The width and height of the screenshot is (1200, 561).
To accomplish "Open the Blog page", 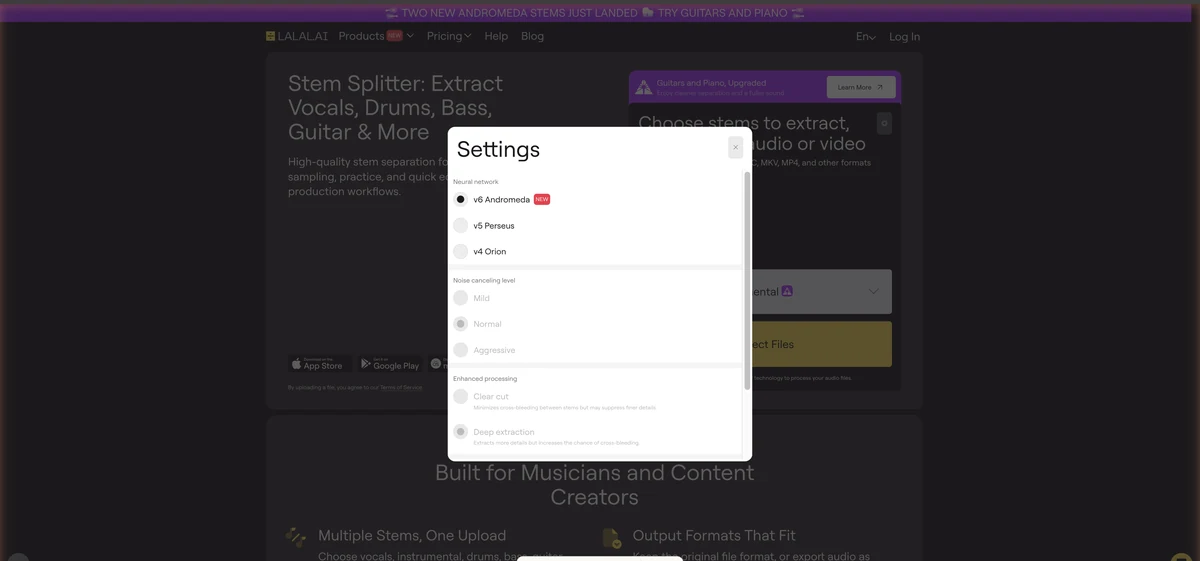I will pyautogui.click(x=533, y=36).
